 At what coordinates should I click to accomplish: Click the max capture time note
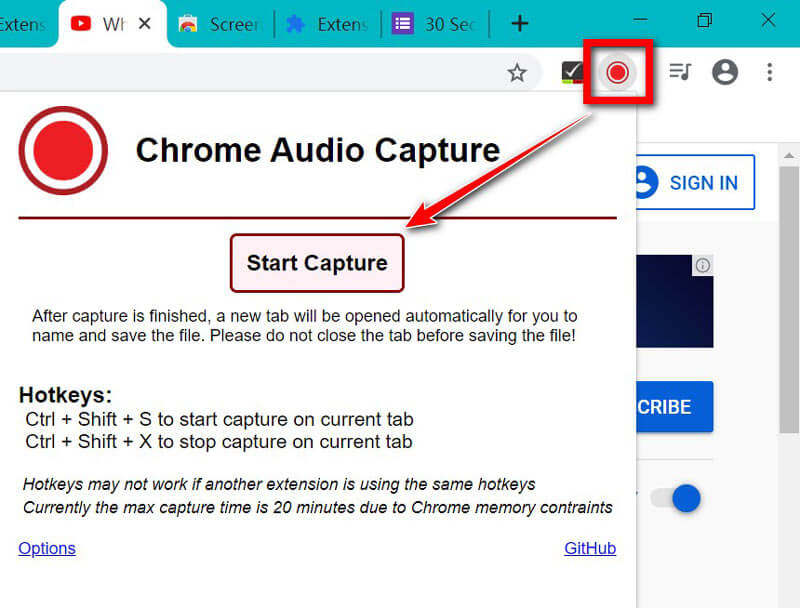[x=318, y=508]
